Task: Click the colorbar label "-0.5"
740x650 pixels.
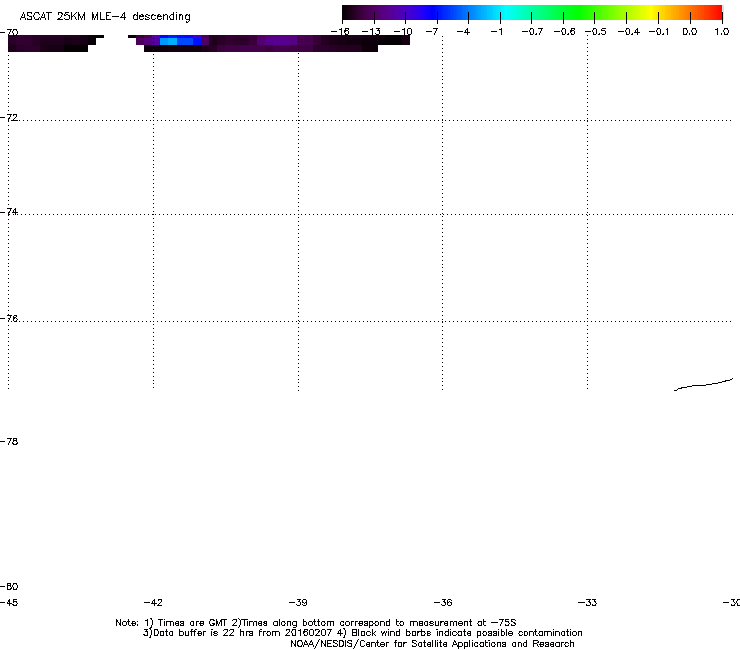Action: click(596, 32)
